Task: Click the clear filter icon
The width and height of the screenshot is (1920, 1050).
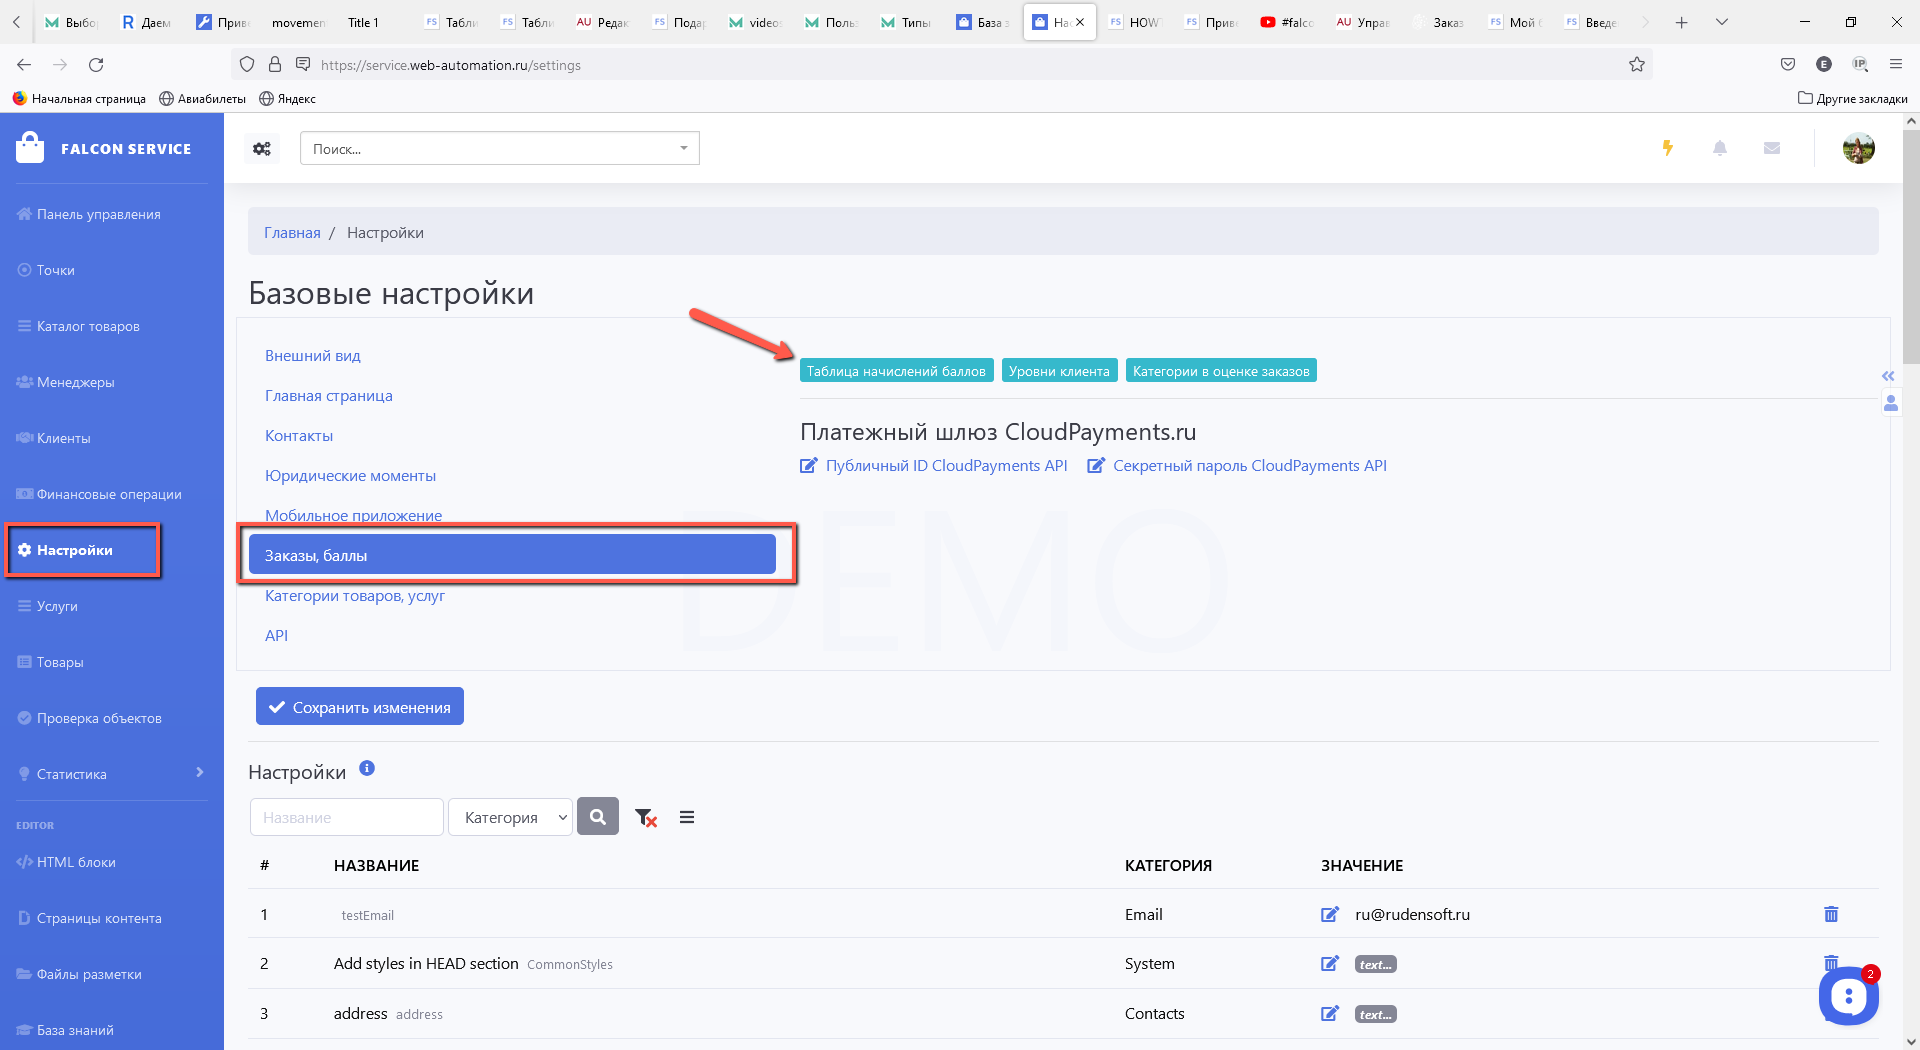Action: (646, 818)
